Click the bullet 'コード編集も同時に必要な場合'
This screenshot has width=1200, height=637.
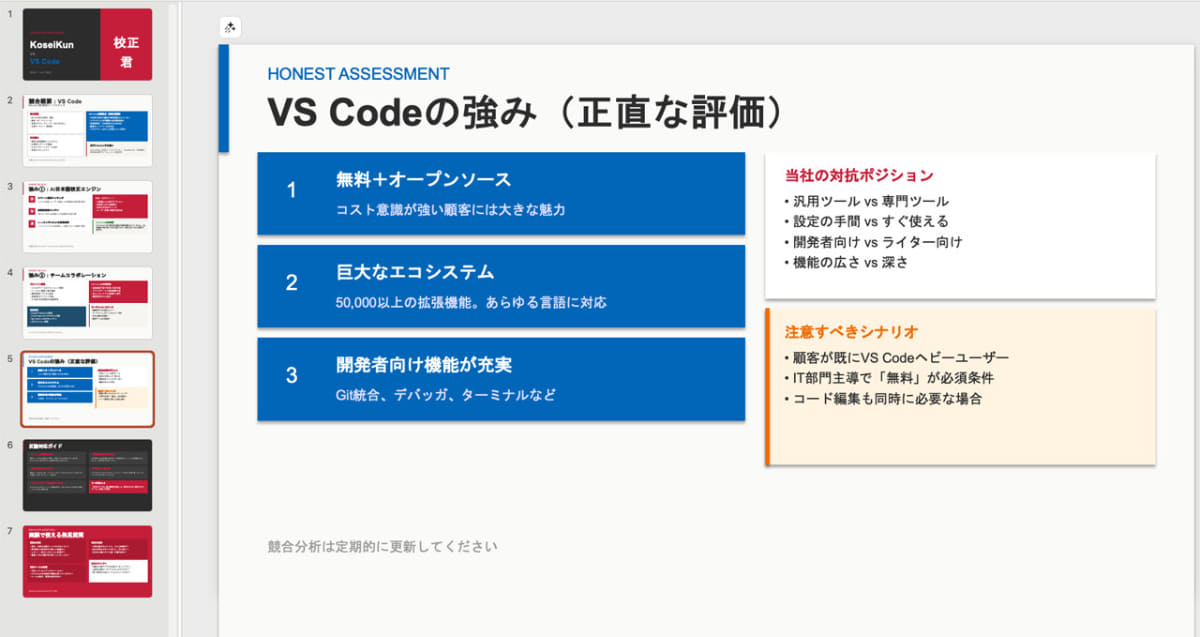883,398
